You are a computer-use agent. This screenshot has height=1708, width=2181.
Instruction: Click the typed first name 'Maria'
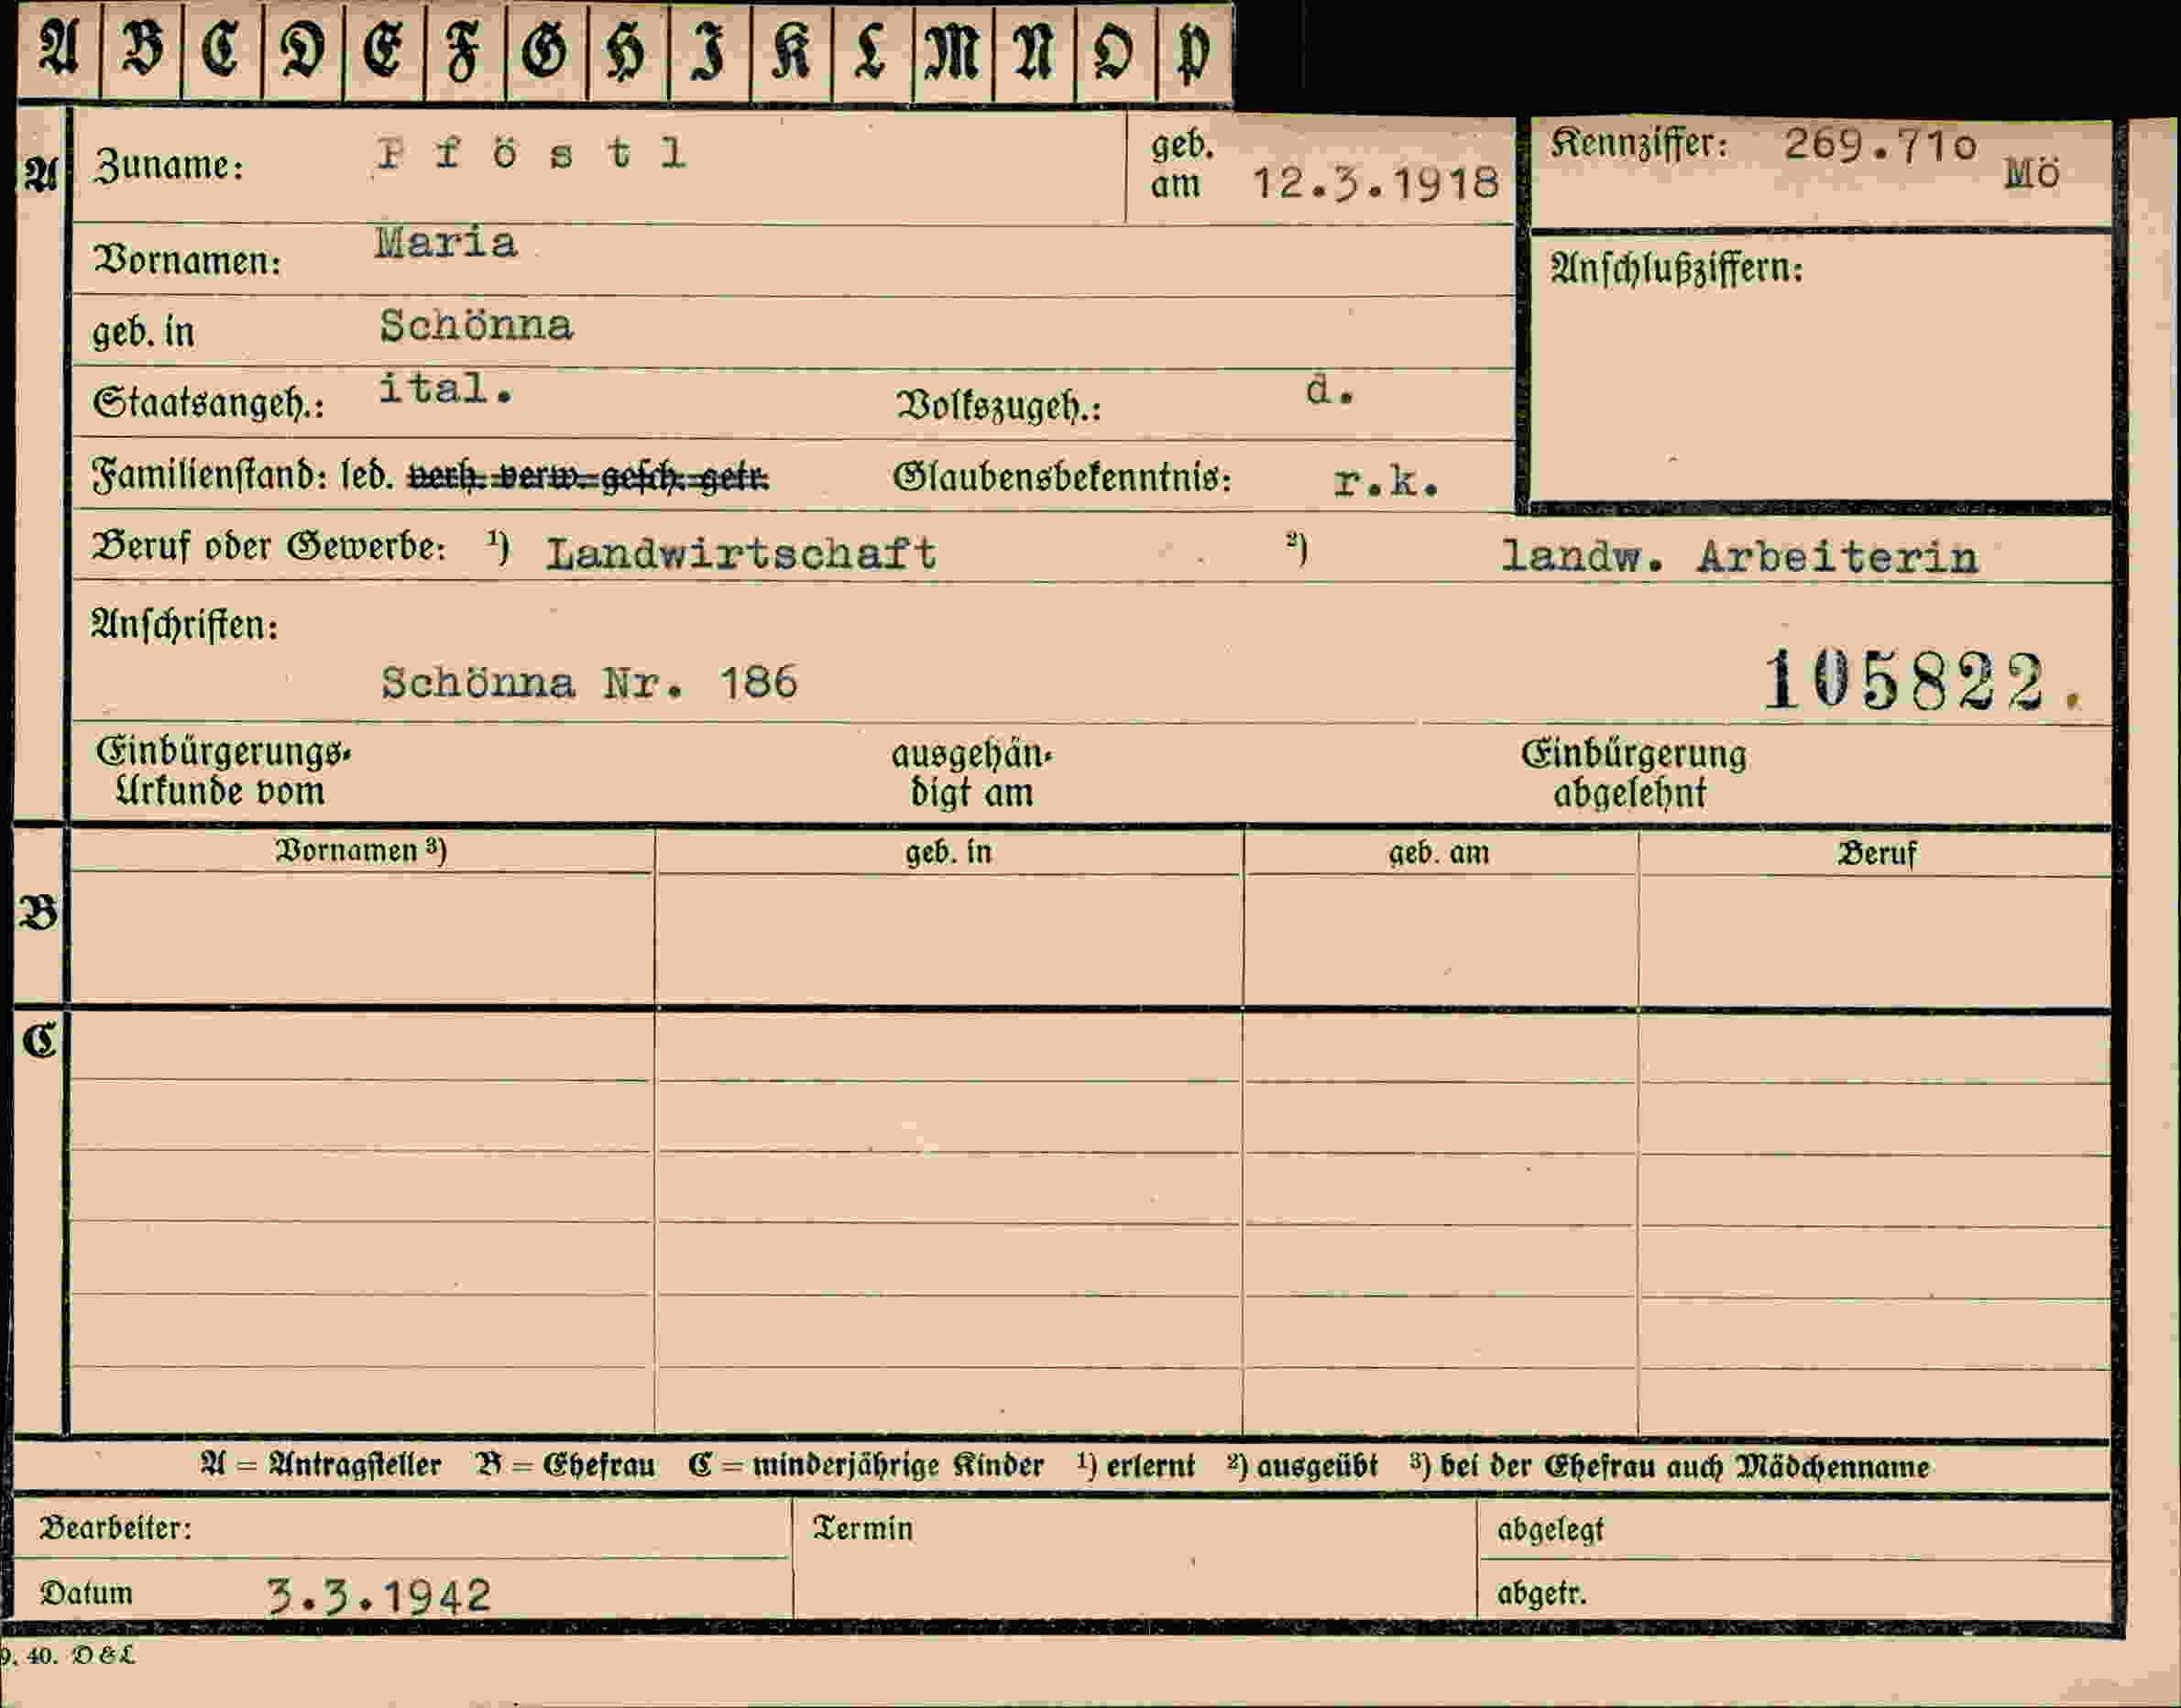pyautogui.click(x=446, y=243)
